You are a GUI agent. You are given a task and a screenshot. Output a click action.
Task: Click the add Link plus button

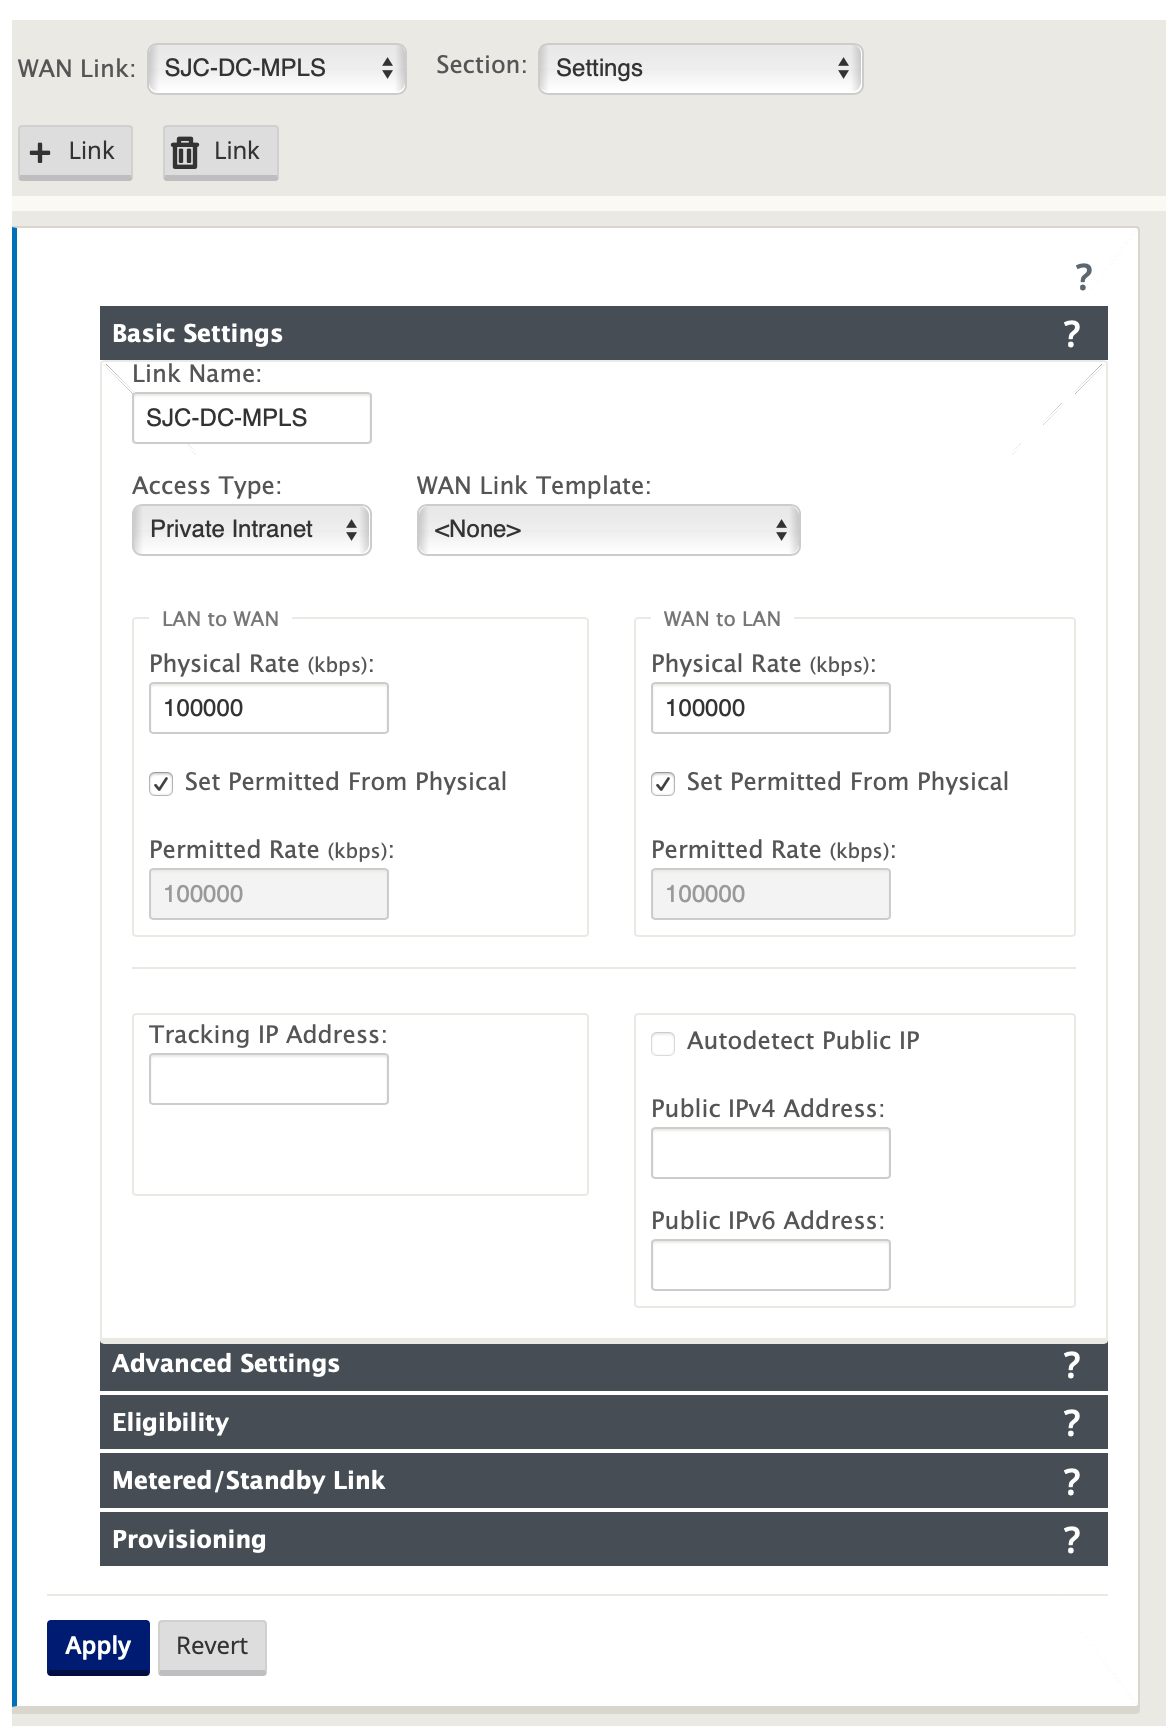pos(75,152)
